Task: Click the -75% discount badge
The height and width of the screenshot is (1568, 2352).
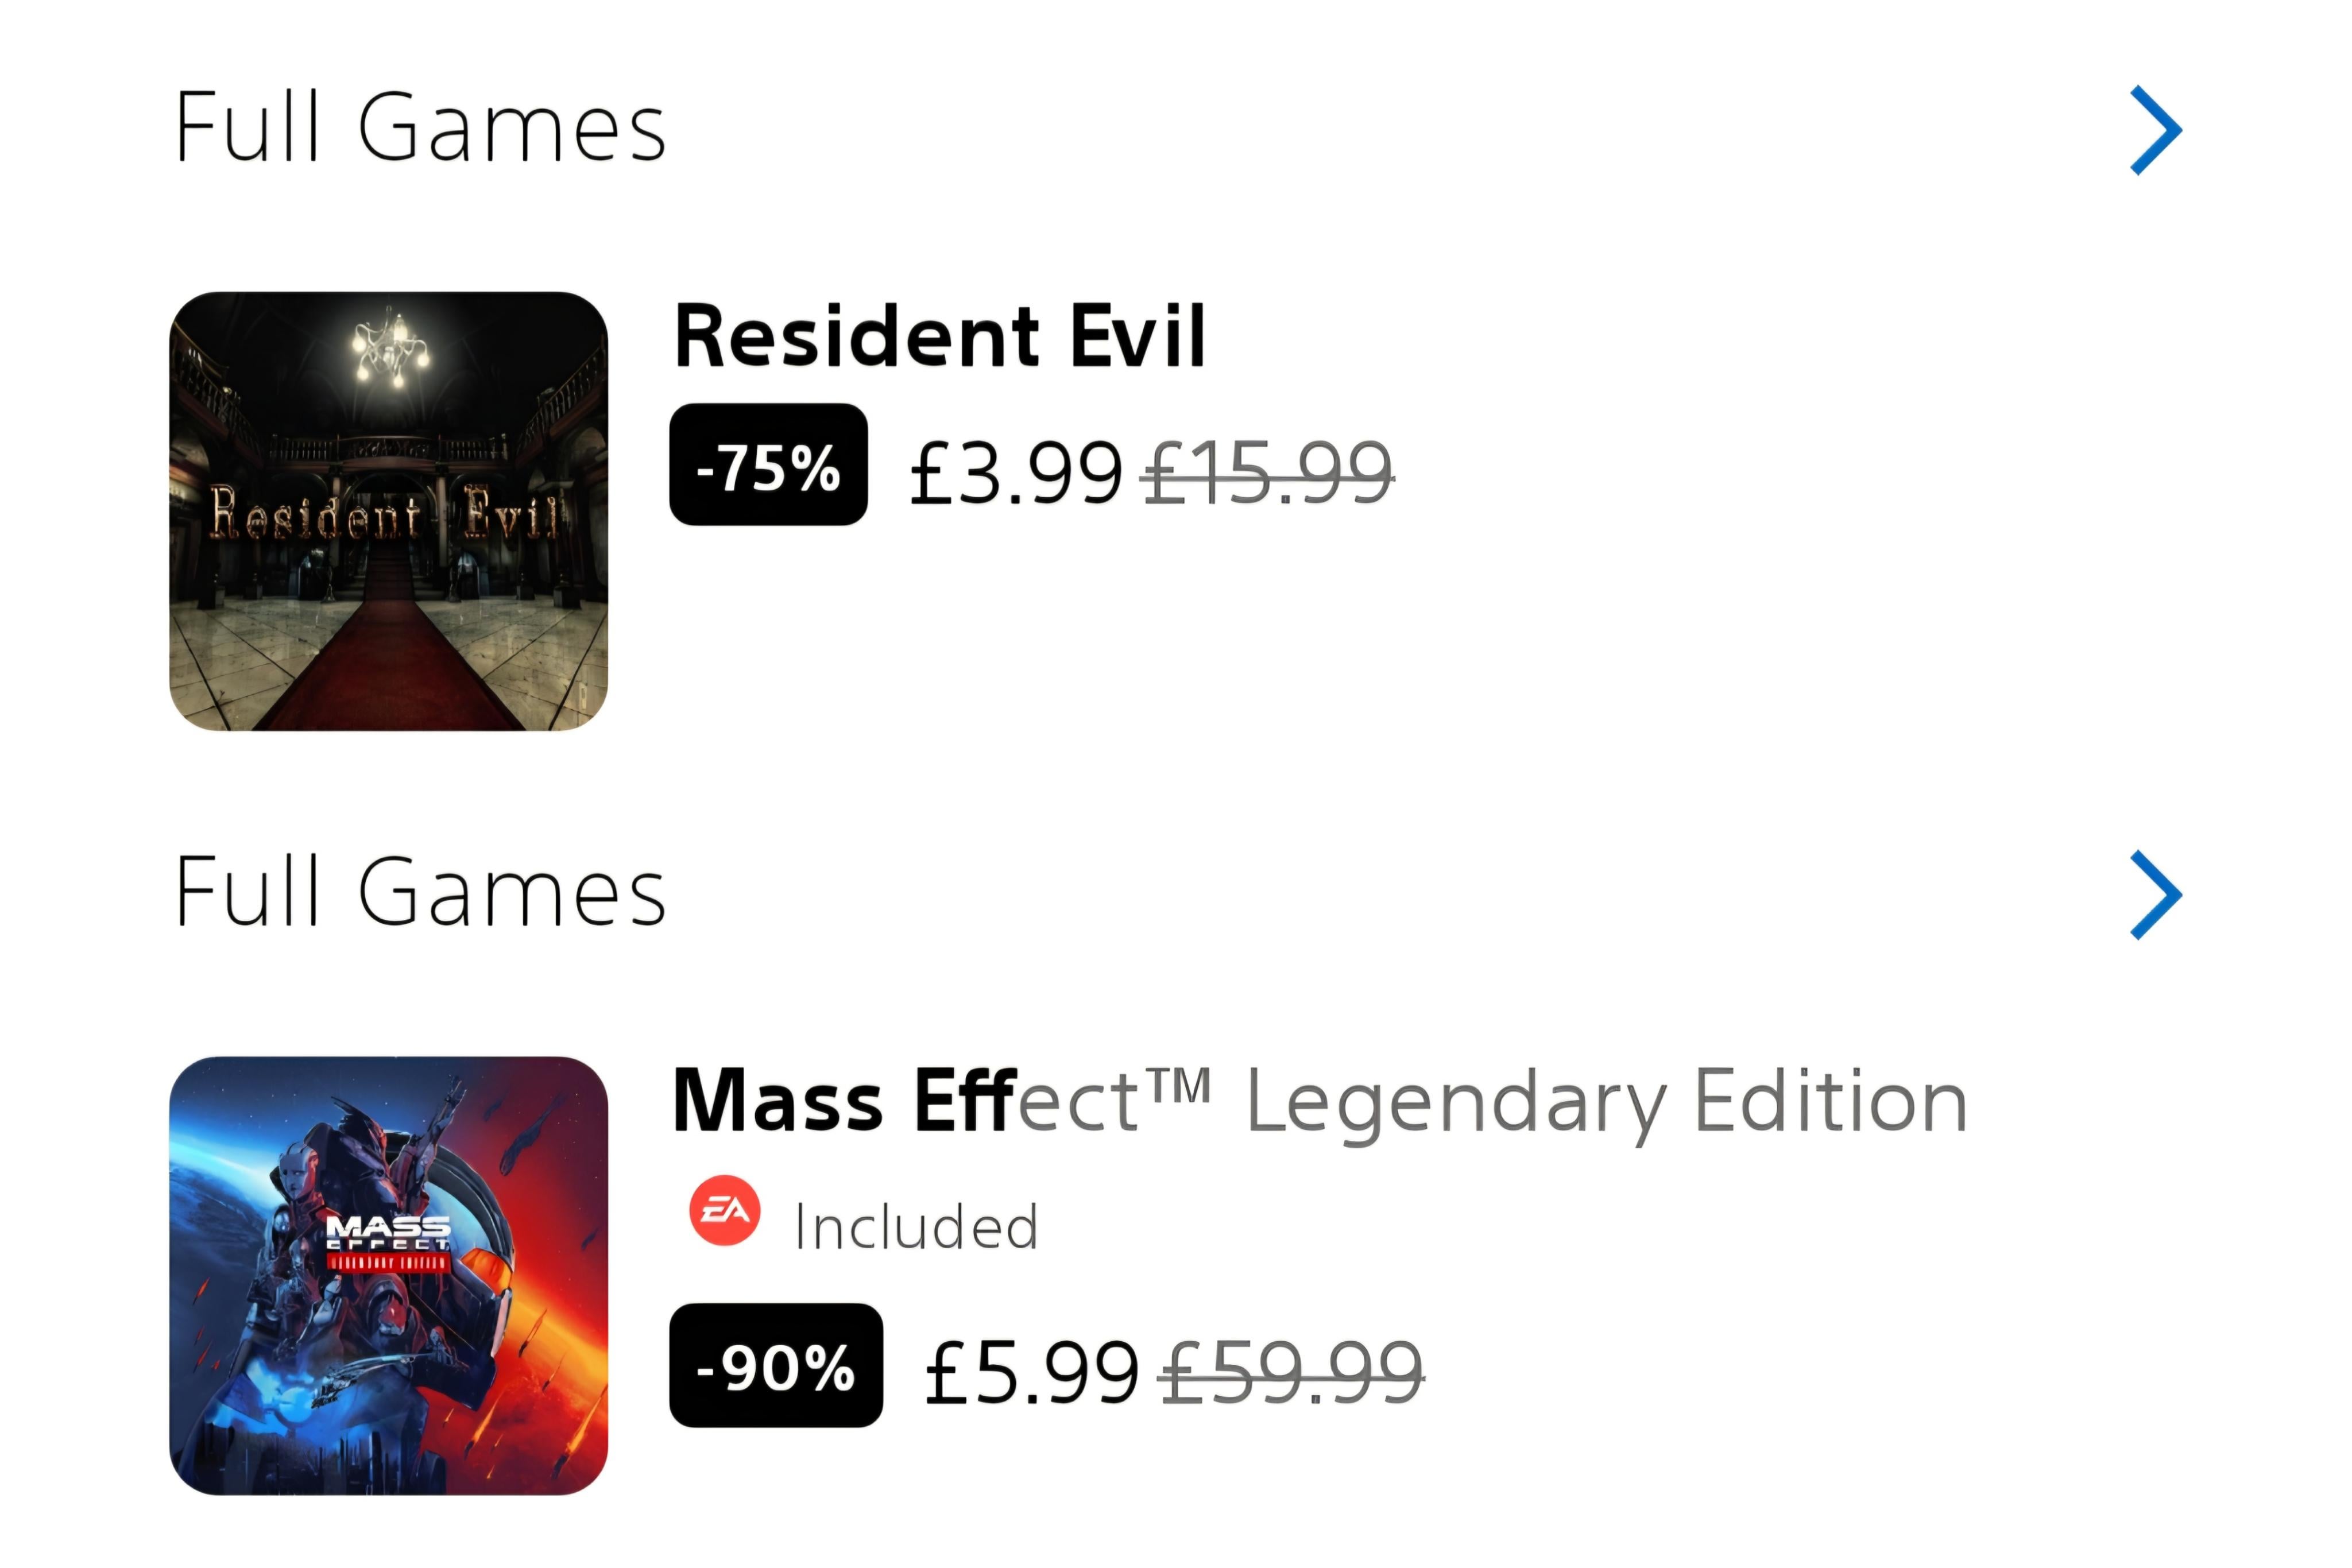Action: 768,465
